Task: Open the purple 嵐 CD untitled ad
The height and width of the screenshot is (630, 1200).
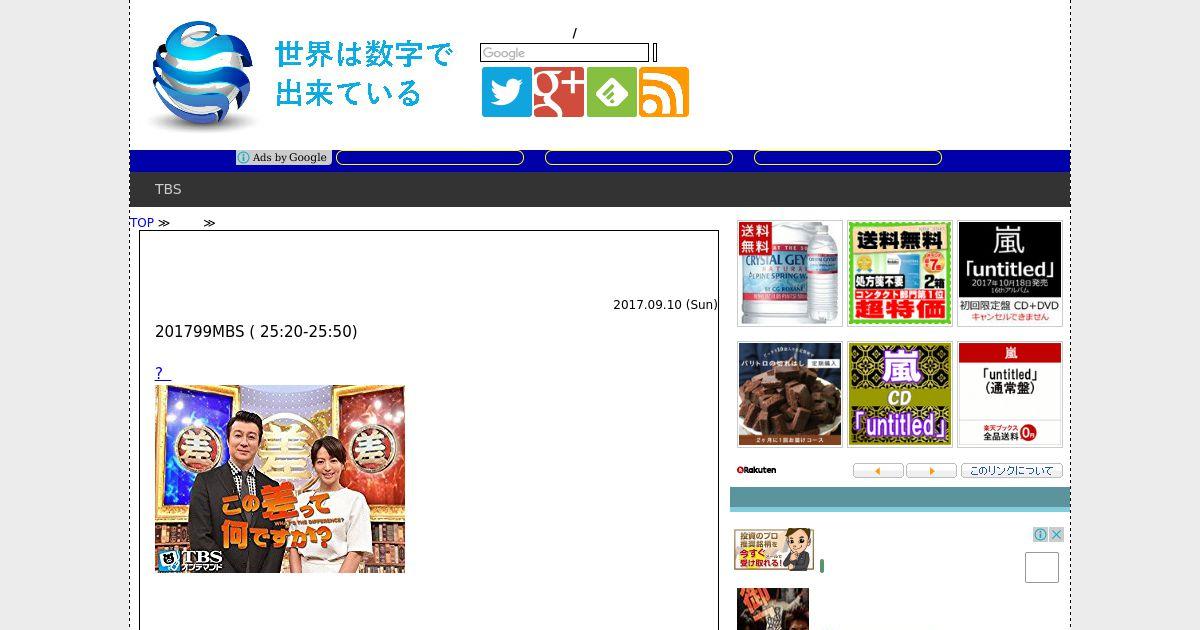Action: click(900, 394)
